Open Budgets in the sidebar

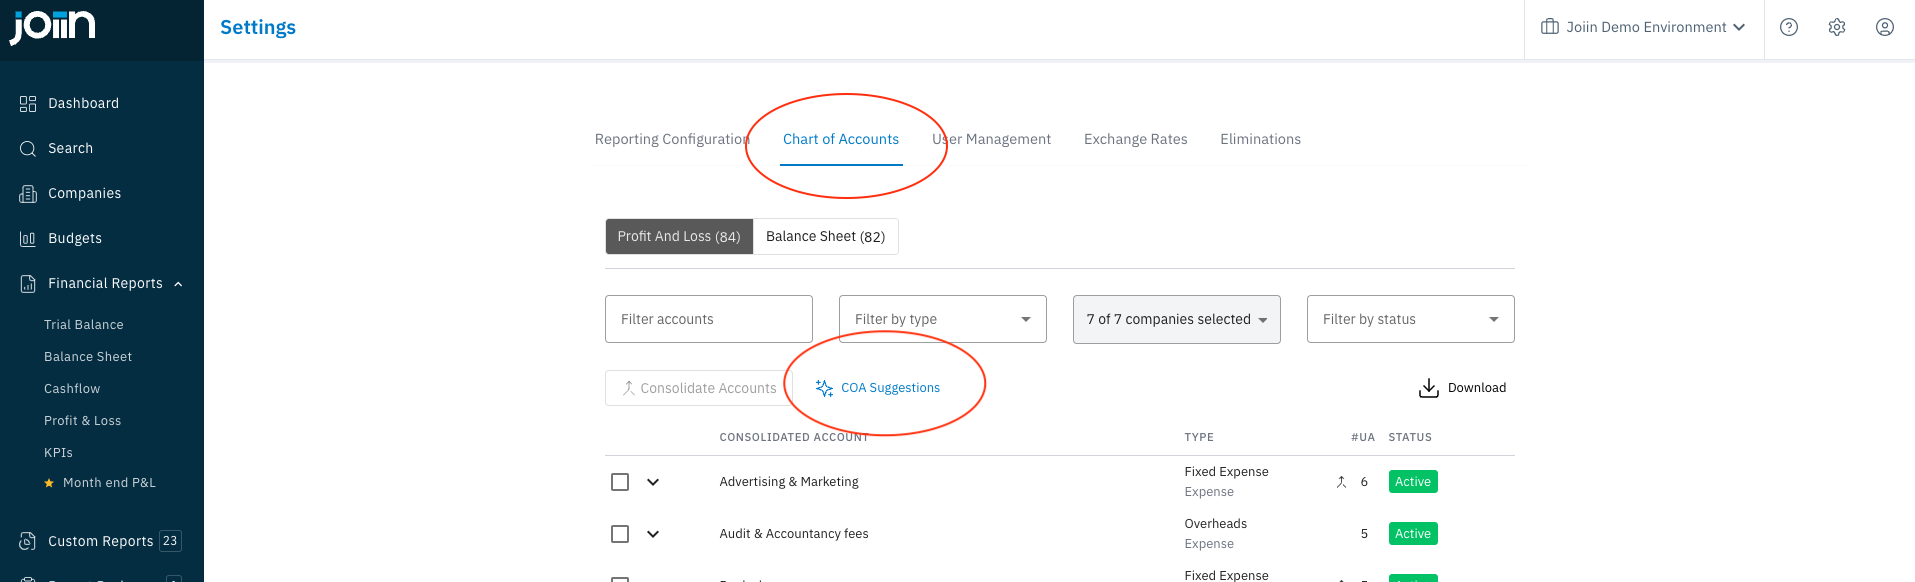coord(75,238)
